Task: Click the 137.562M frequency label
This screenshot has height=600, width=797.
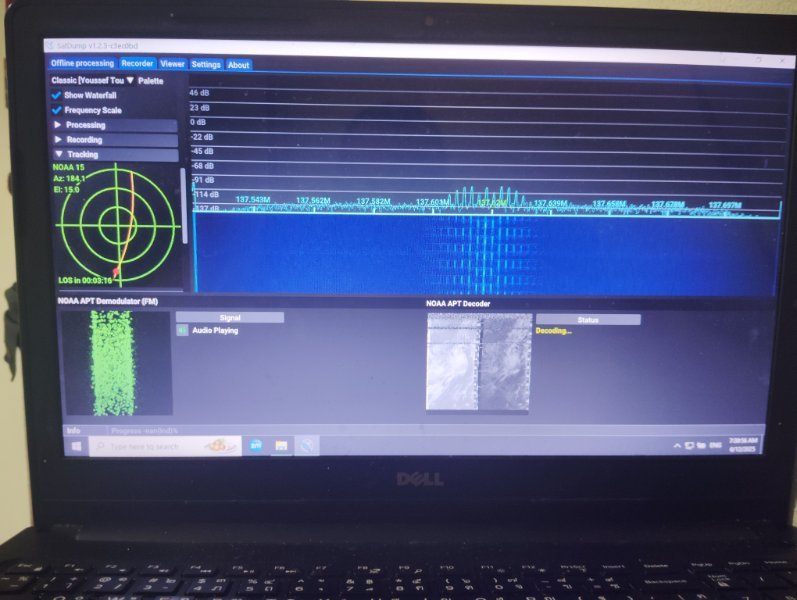Action: [313, 200]
